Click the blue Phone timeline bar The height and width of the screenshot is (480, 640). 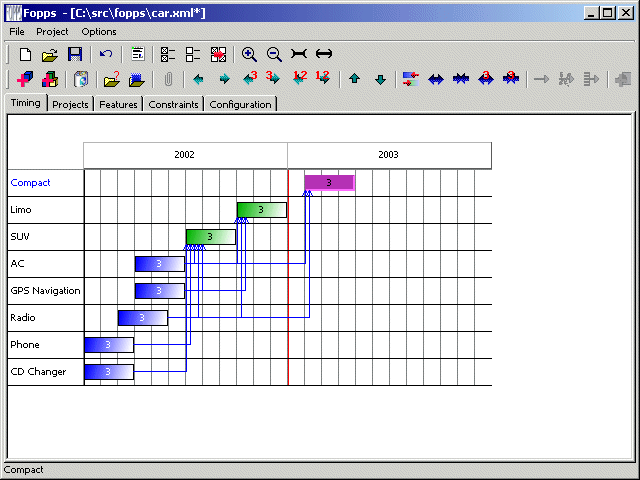click(x=109, y=345)
